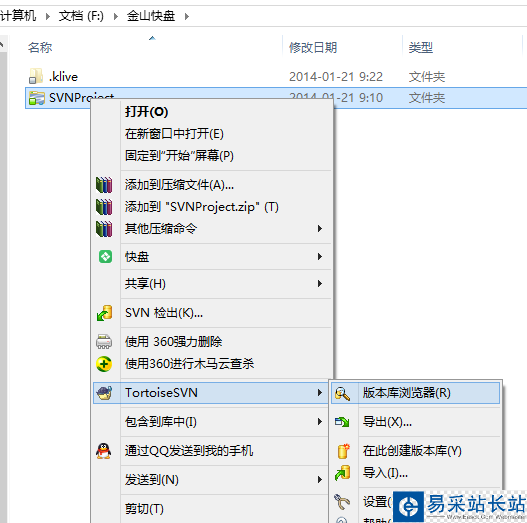The height and width of the screenshot is (523, 527).
Task: Expand submenu arrow beside 包含到库中(I)
Action: click(320, 421)
